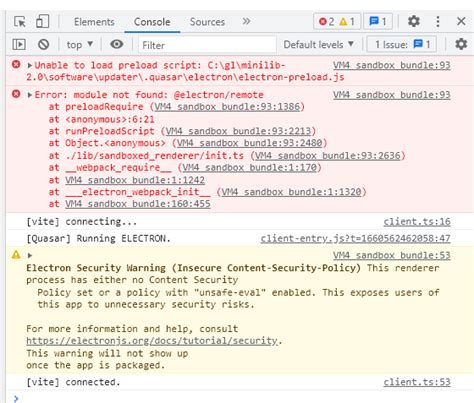This screenshot has width=474, height=403.
Task: Click the yellow warning triangle icon in the log
Action: click(x=16, y=255)
